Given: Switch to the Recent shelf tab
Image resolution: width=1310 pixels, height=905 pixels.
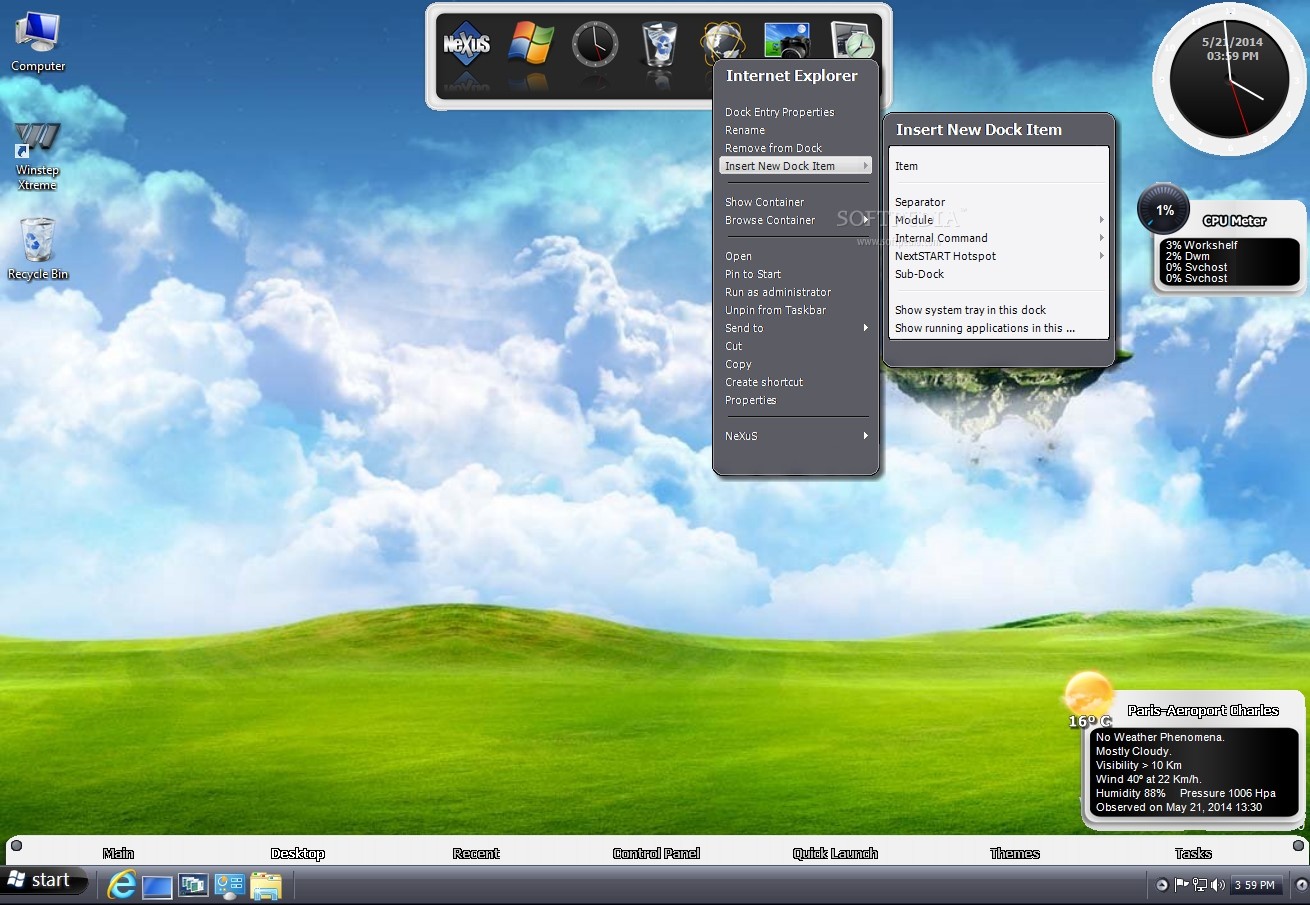Looking at the screenshot, I should click(476, 853).
